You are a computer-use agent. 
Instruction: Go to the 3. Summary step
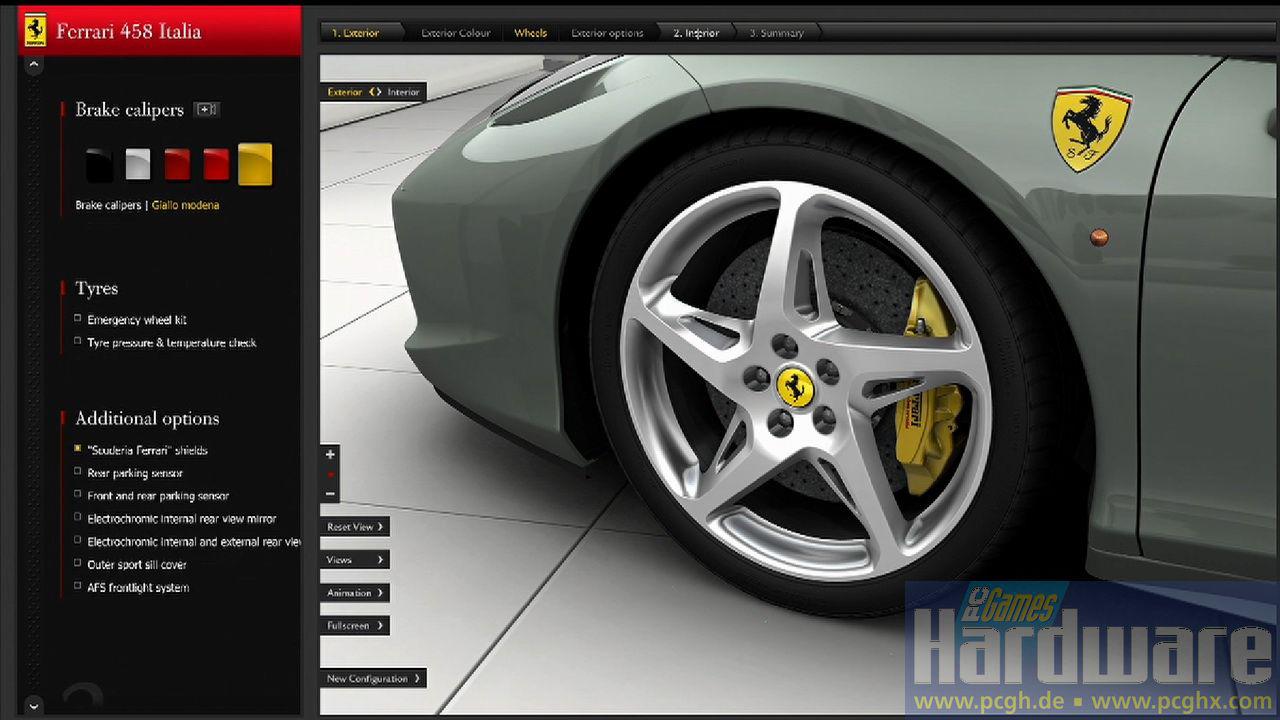(x=777, y=33)
